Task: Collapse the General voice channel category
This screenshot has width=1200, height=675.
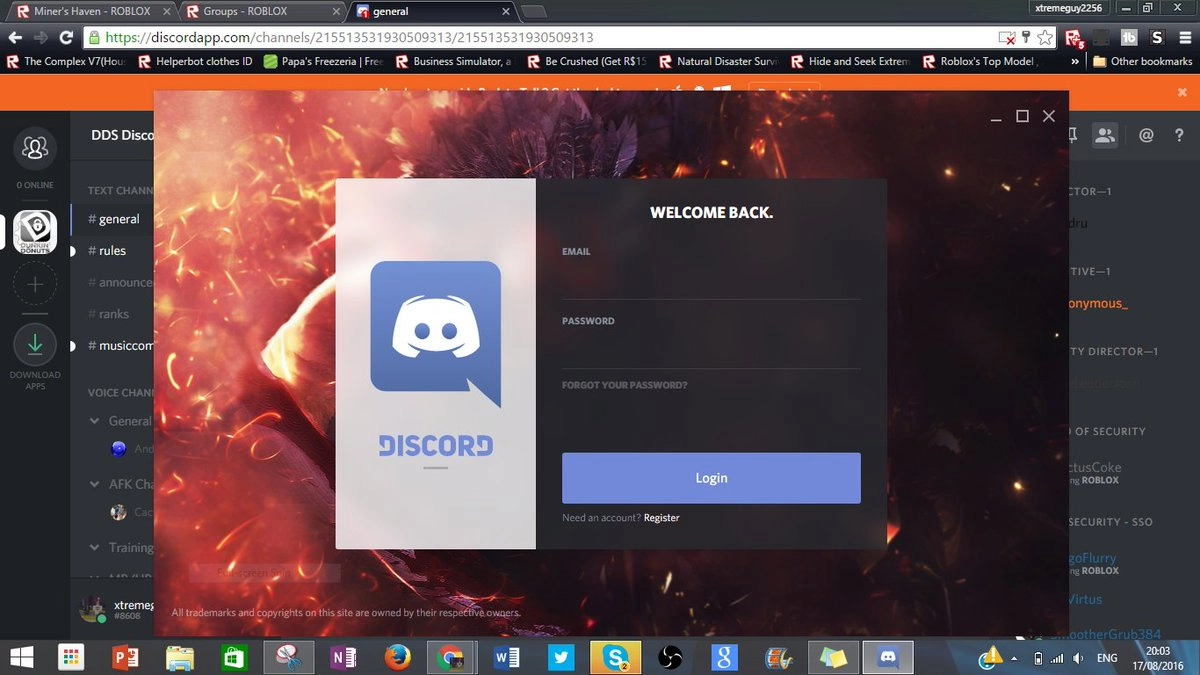Action: click(95, 421)
